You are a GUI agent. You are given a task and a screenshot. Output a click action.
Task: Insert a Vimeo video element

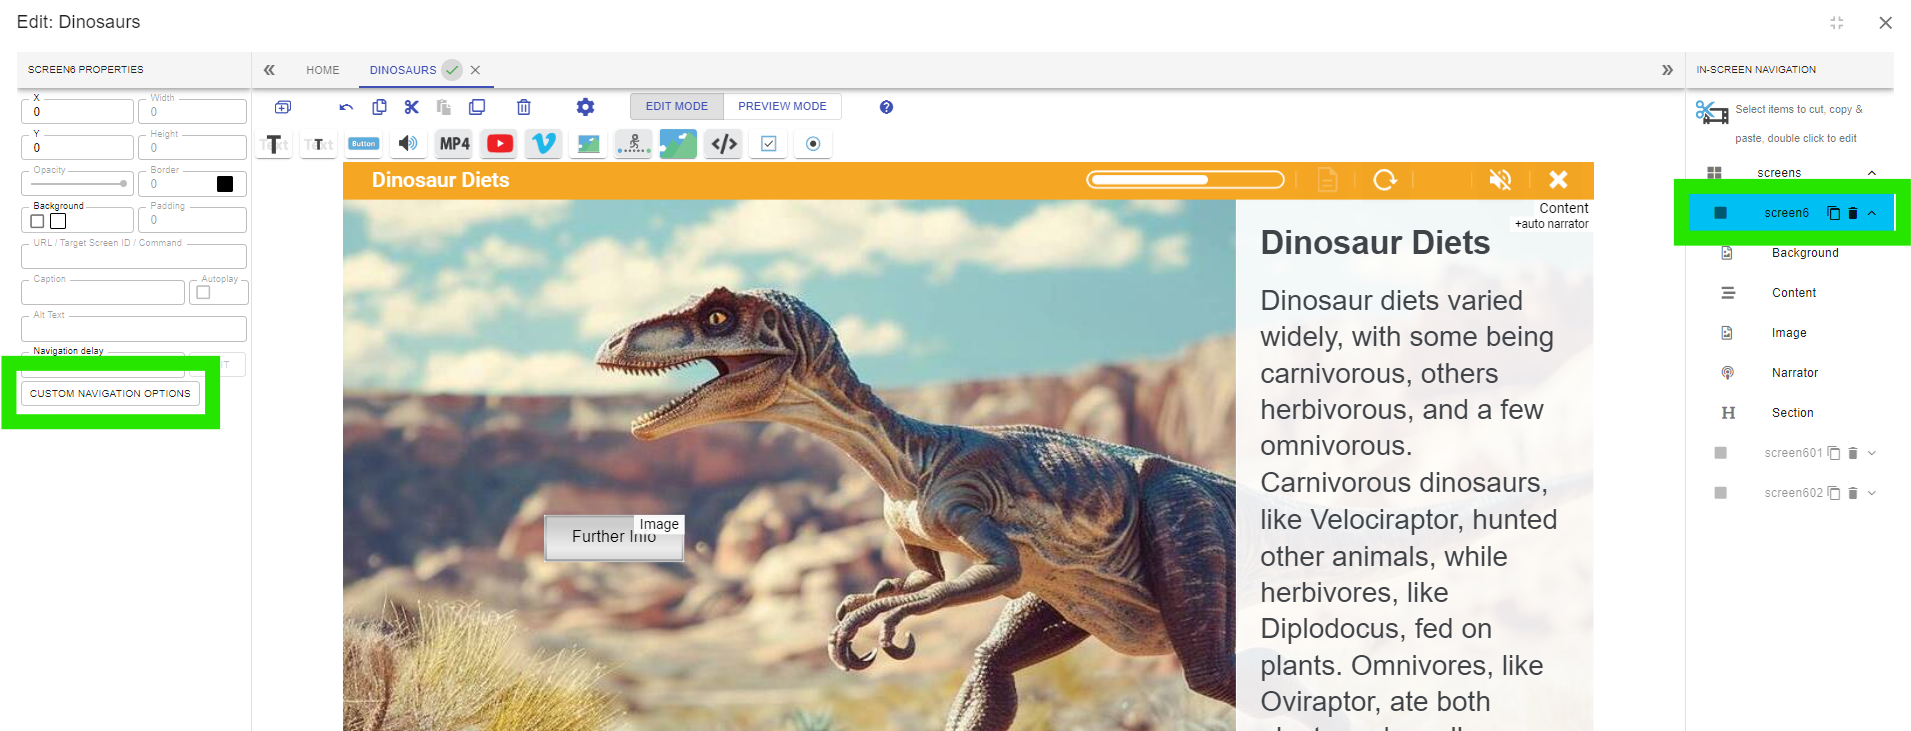click(544, 144)
